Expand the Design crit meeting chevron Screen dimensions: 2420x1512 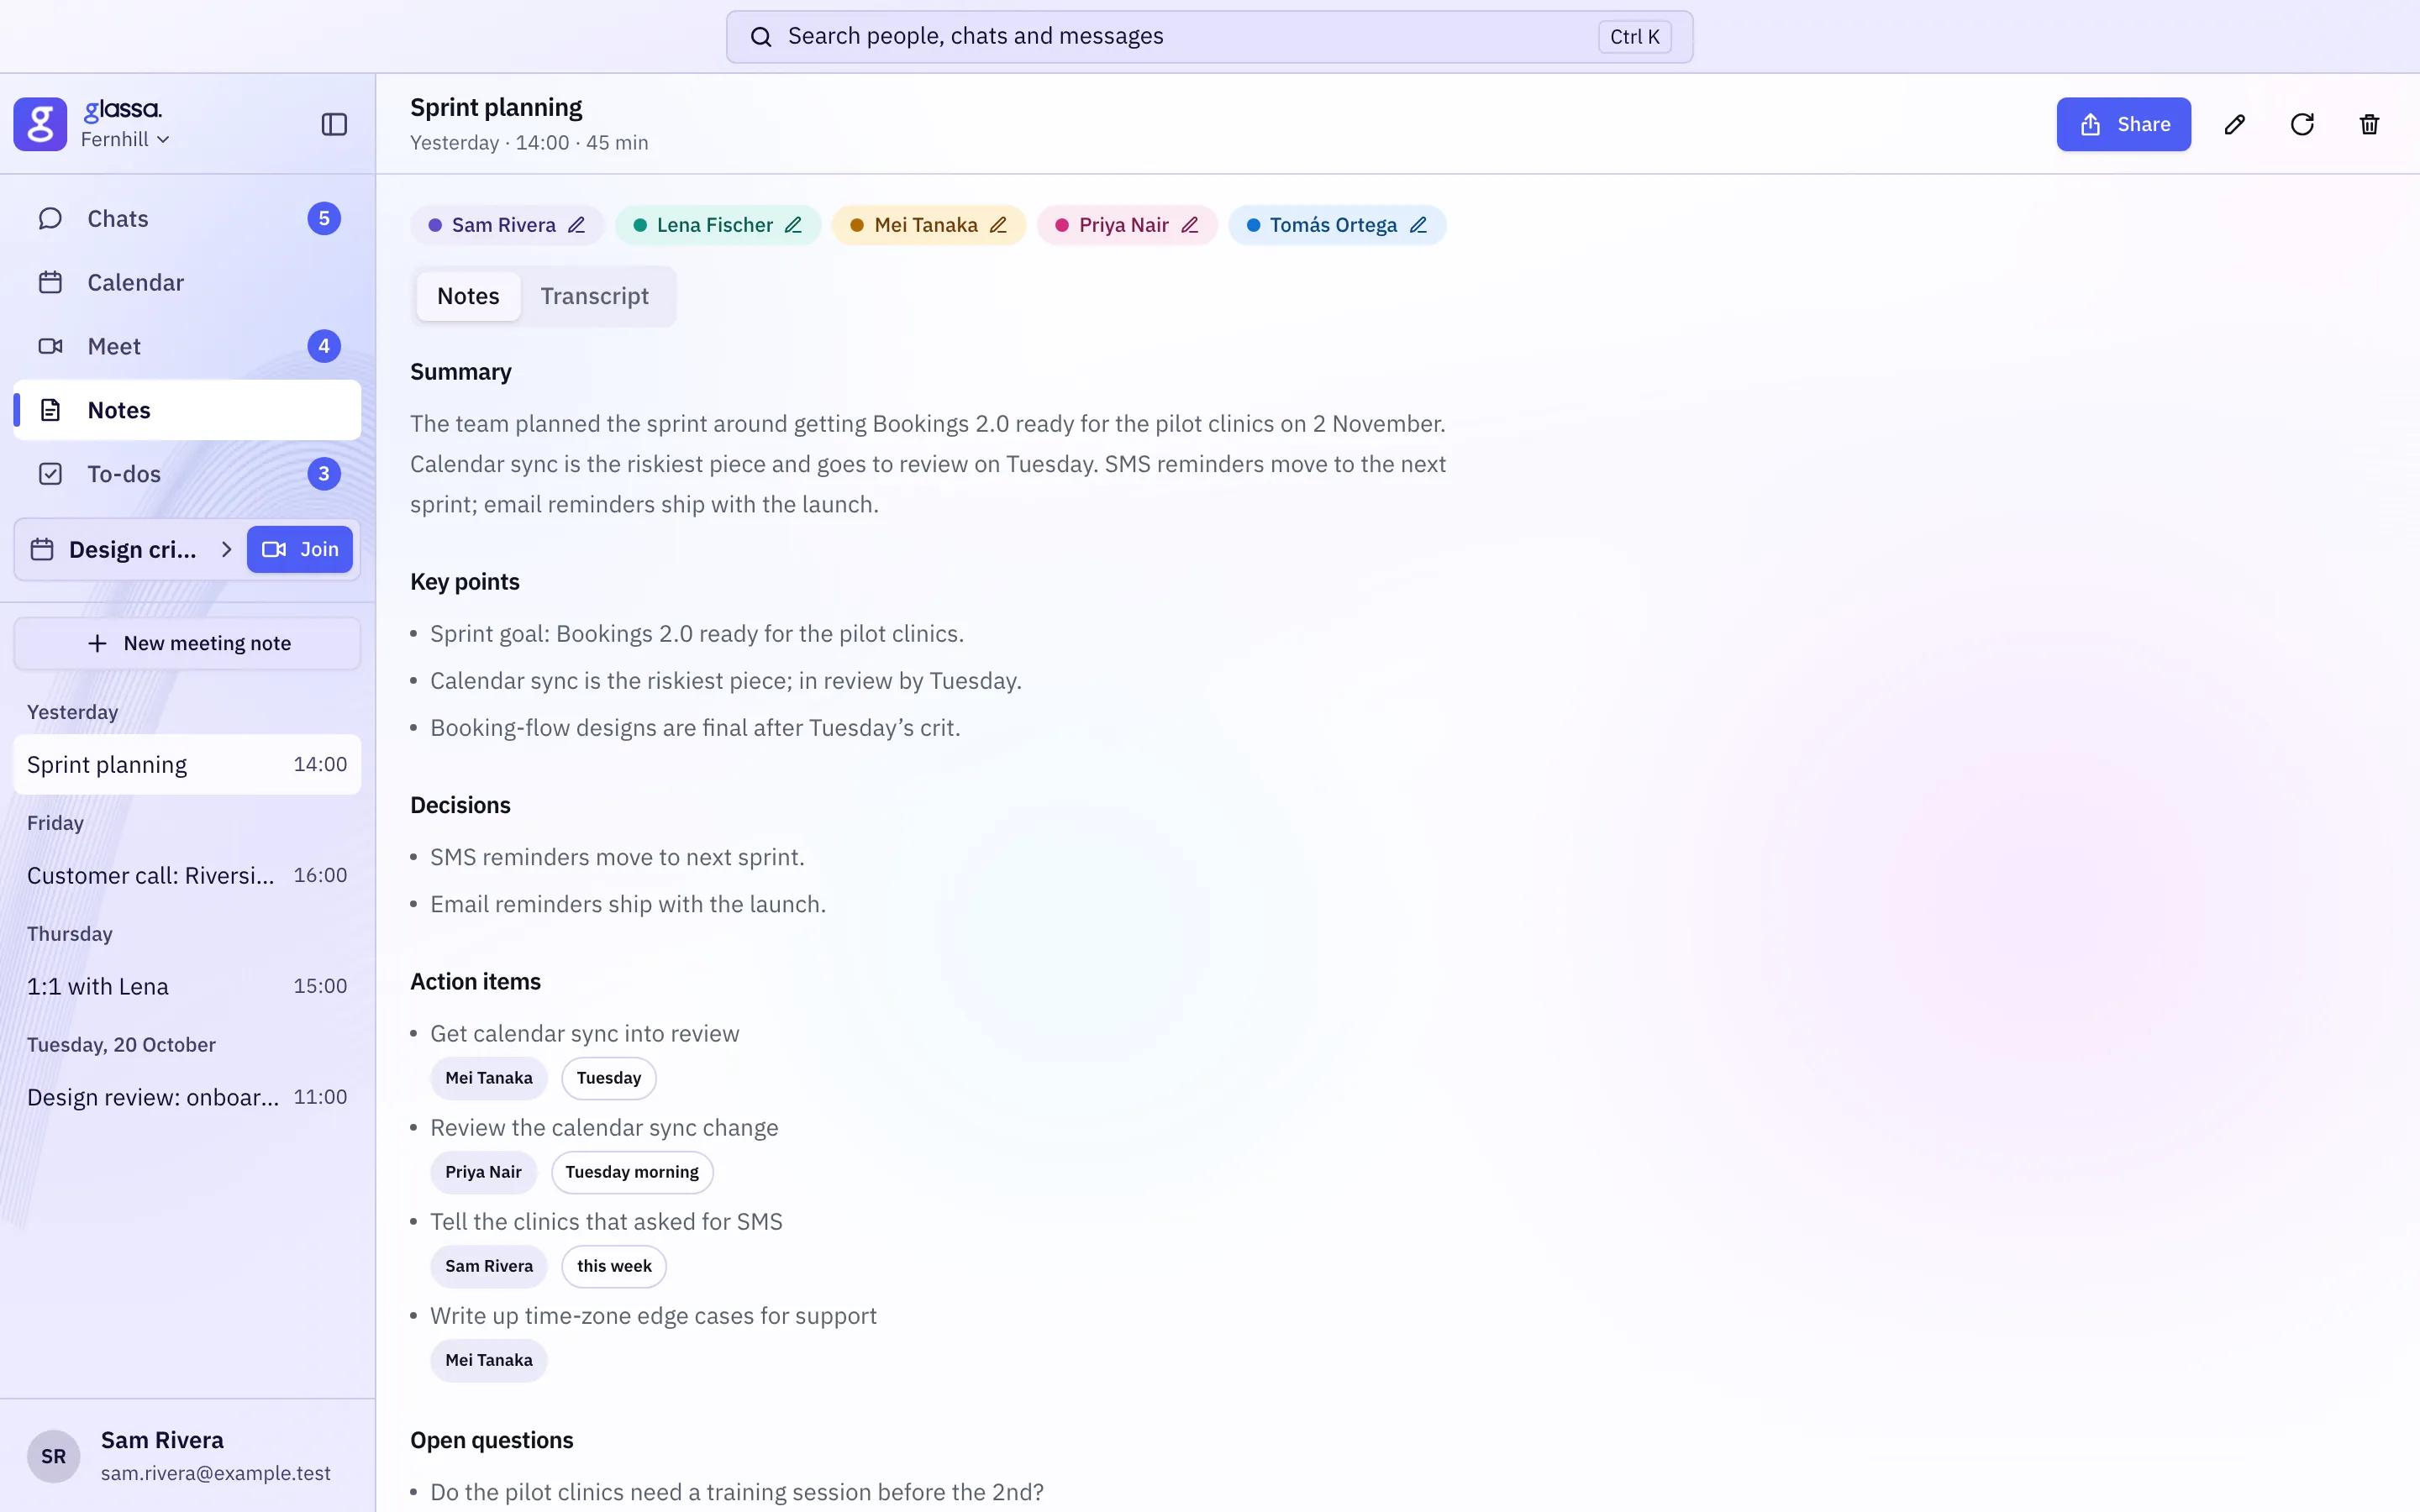pos(226,549)
